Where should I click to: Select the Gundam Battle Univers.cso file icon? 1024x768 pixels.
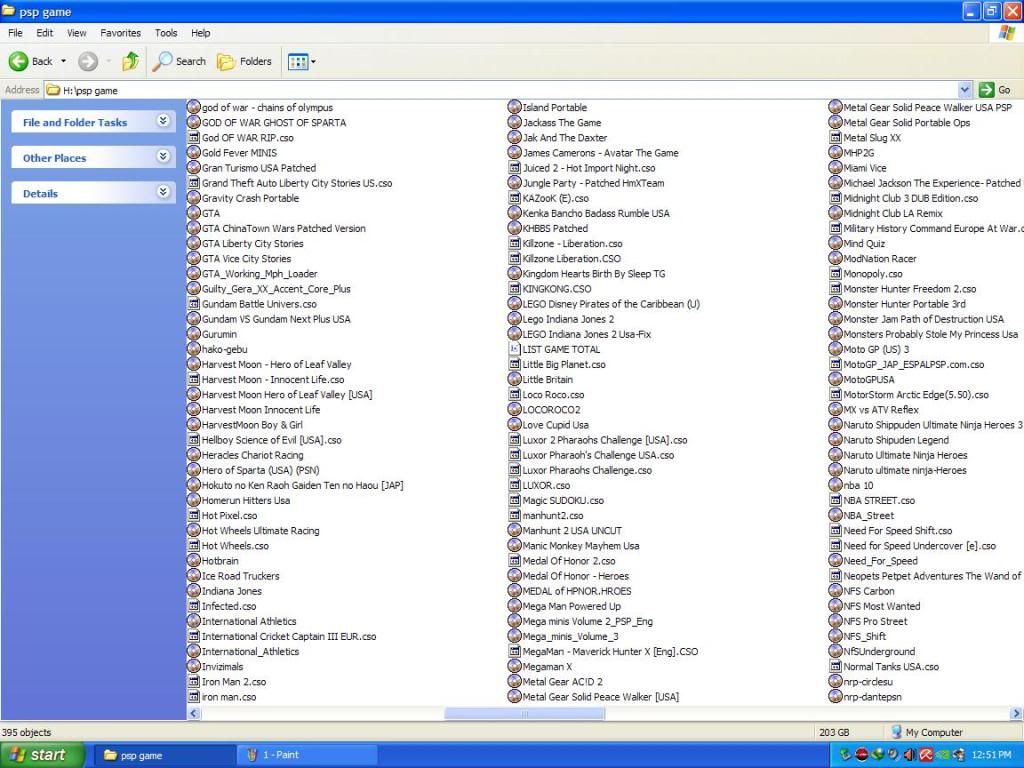click(193, 304)
